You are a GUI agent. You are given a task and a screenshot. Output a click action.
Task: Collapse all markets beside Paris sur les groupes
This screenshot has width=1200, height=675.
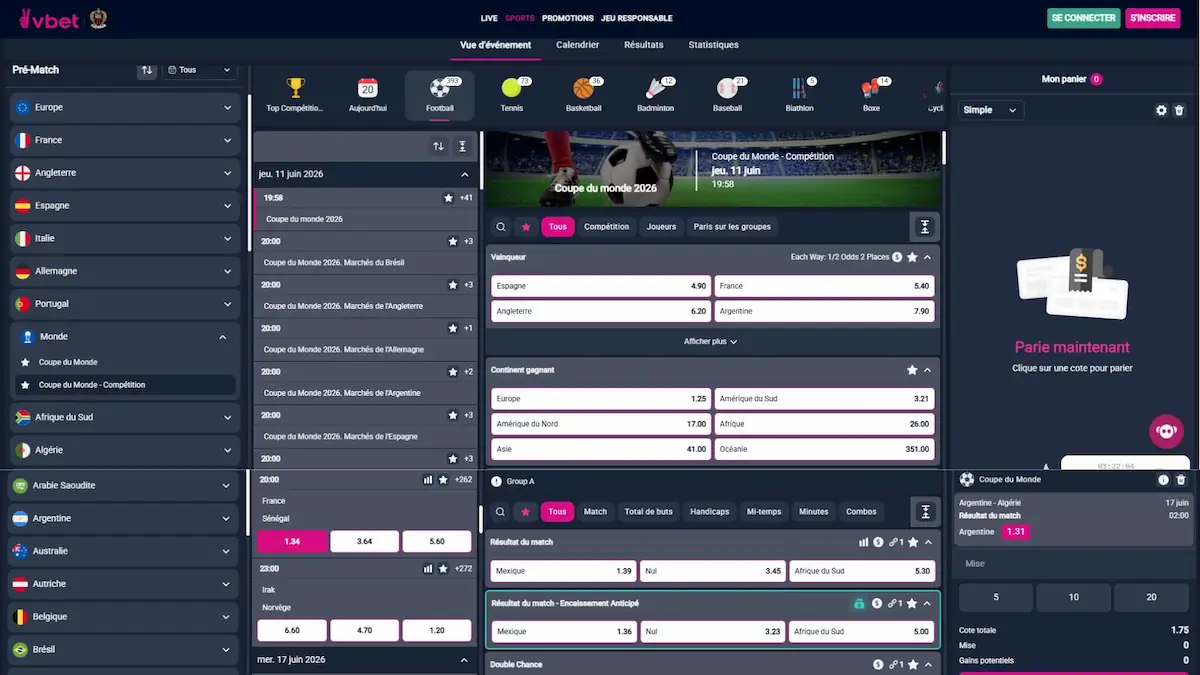click(x=925, y=227)
